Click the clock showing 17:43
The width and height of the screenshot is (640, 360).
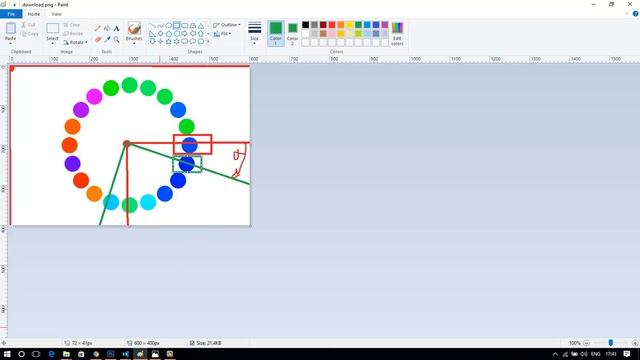(x=611, y=354)
